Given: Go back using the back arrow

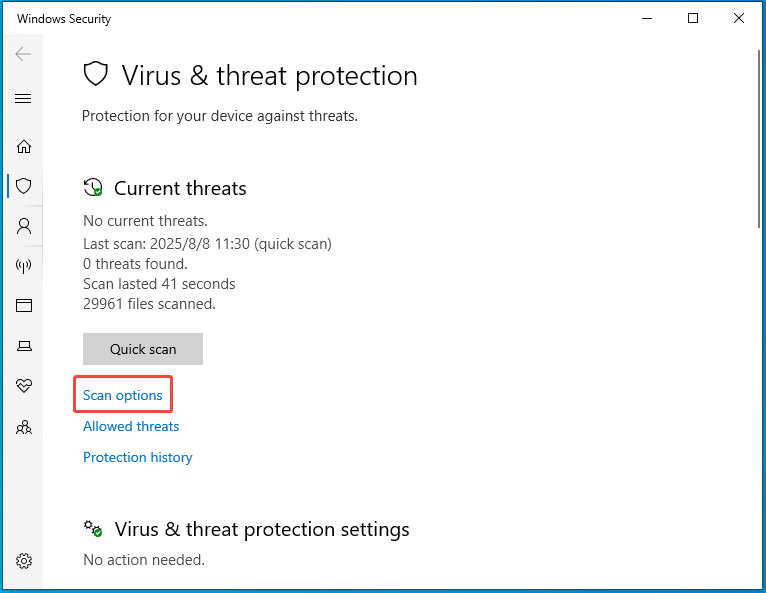Looking at the screenshot, I should coord(23,54).
